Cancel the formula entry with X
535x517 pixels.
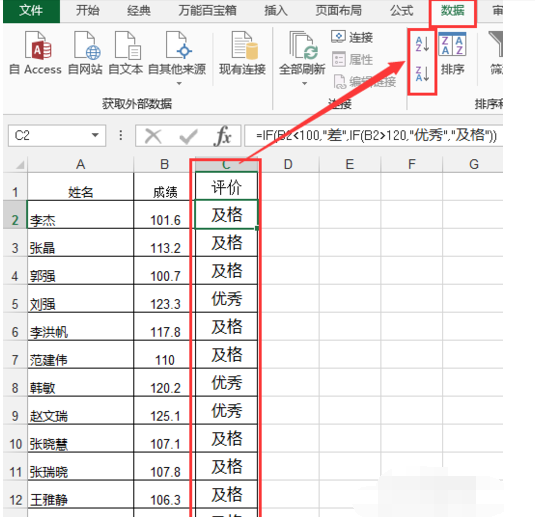[153, 136]
